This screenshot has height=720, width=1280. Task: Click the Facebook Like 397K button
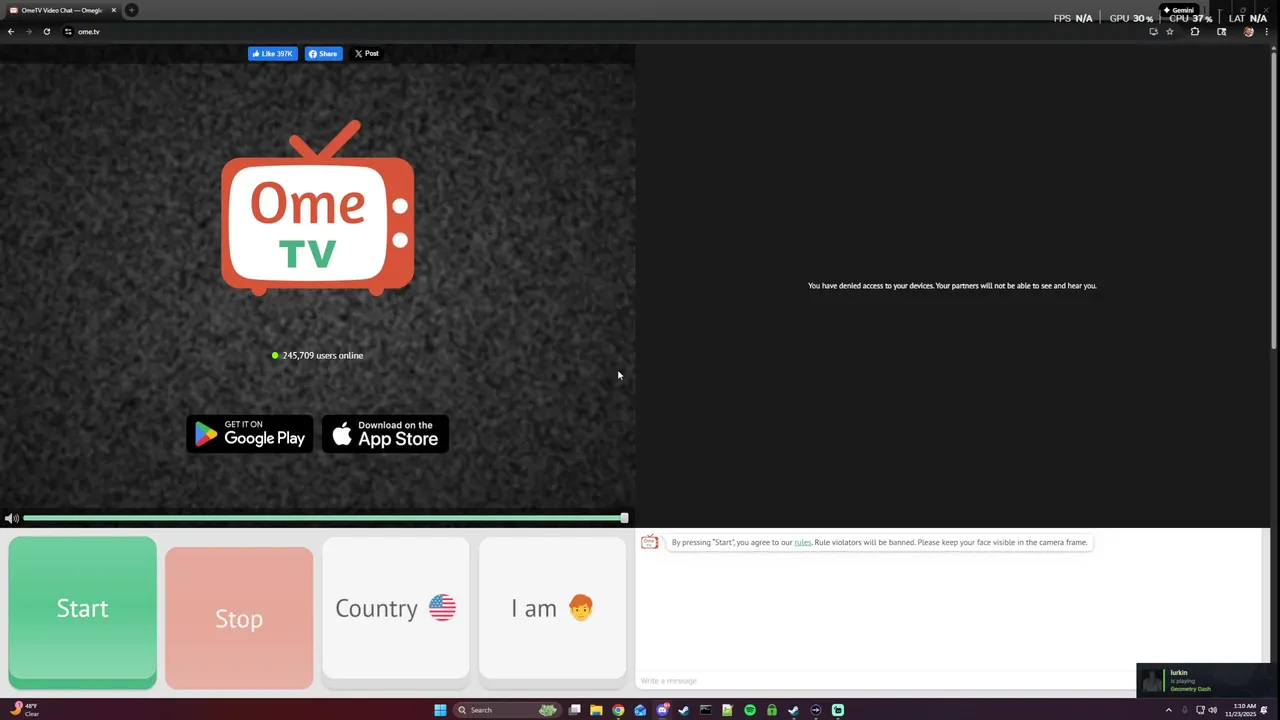273,54
